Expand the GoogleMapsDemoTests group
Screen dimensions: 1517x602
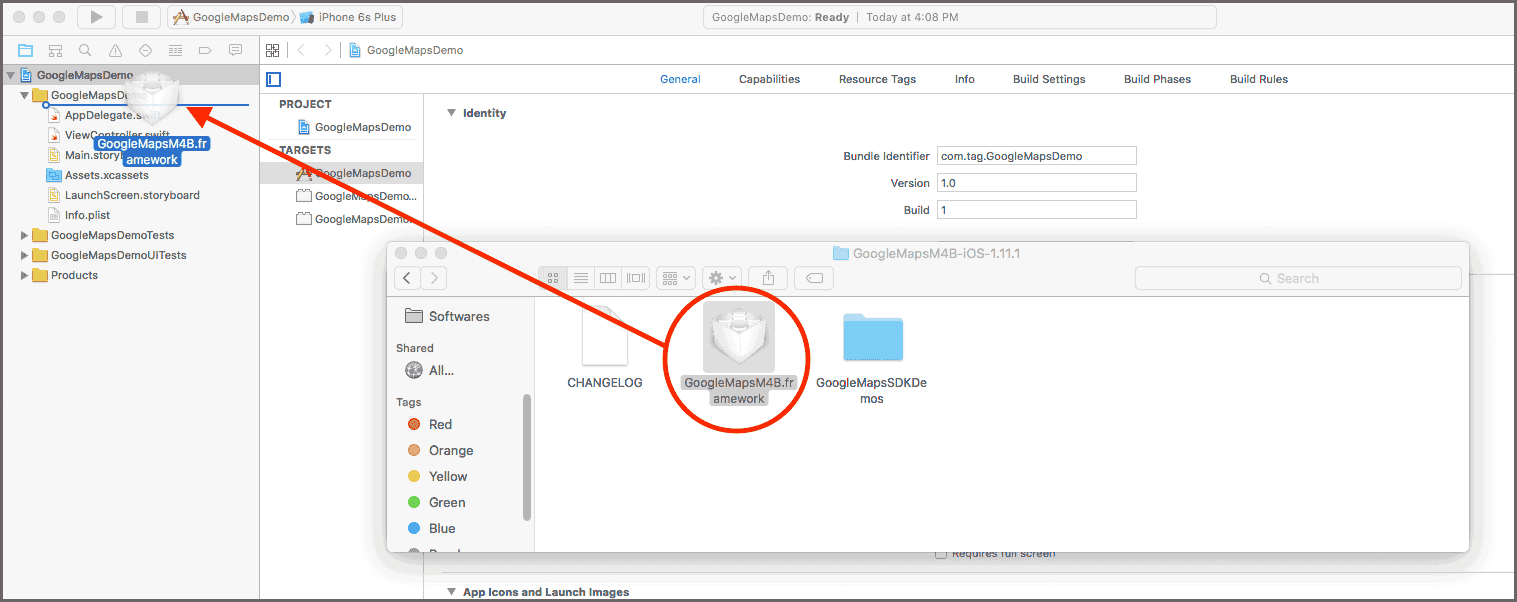coord(25,235)
